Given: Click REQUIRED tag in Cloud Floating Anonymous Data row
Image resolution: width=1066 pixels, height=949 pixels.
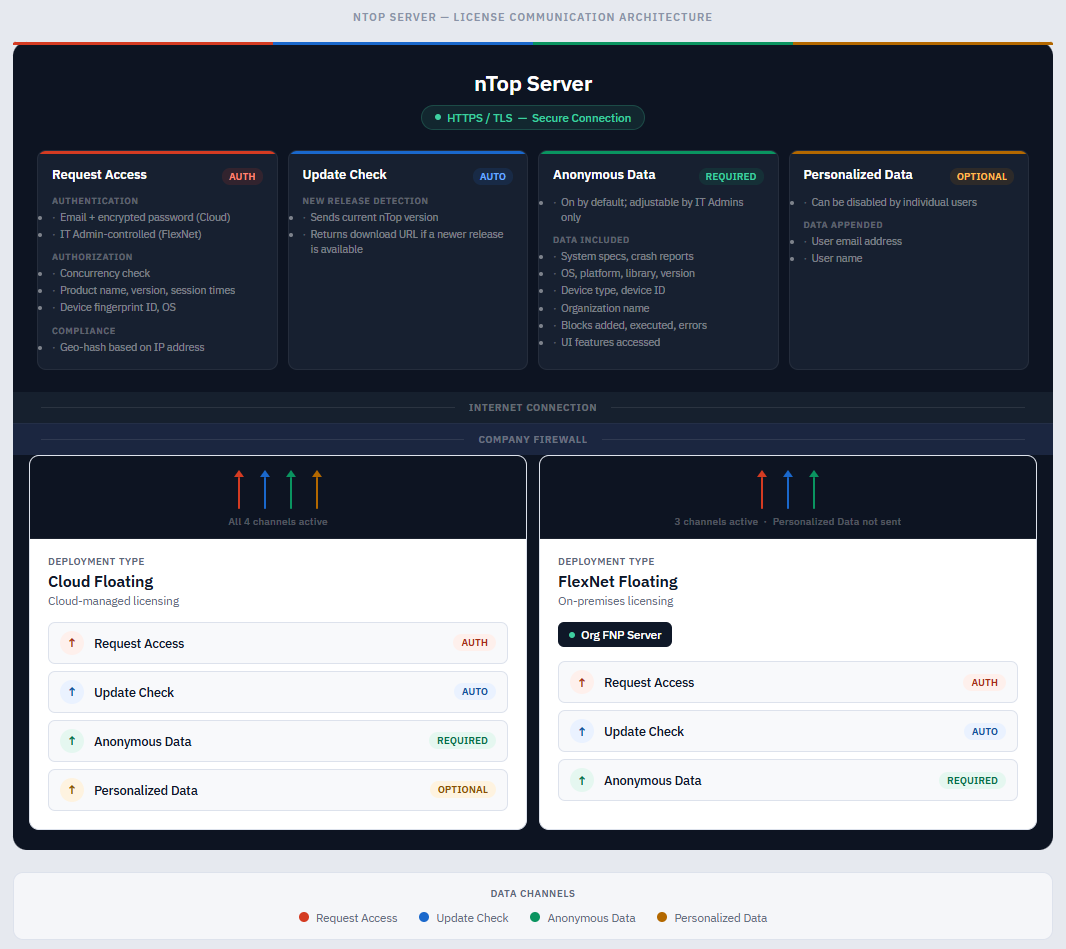Looking at the screenshot, I should coord(462,740).
